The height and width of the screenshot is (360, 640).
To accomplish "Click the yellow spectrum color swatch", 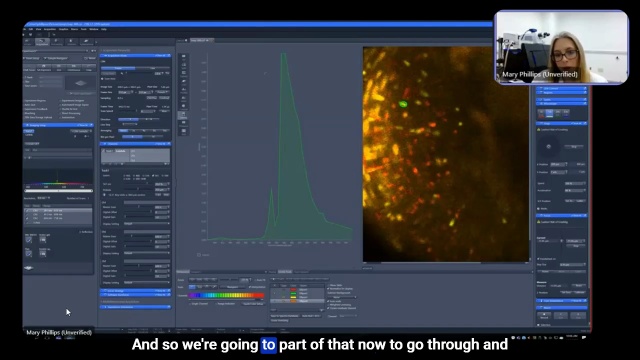I will (x=293, y=297).
